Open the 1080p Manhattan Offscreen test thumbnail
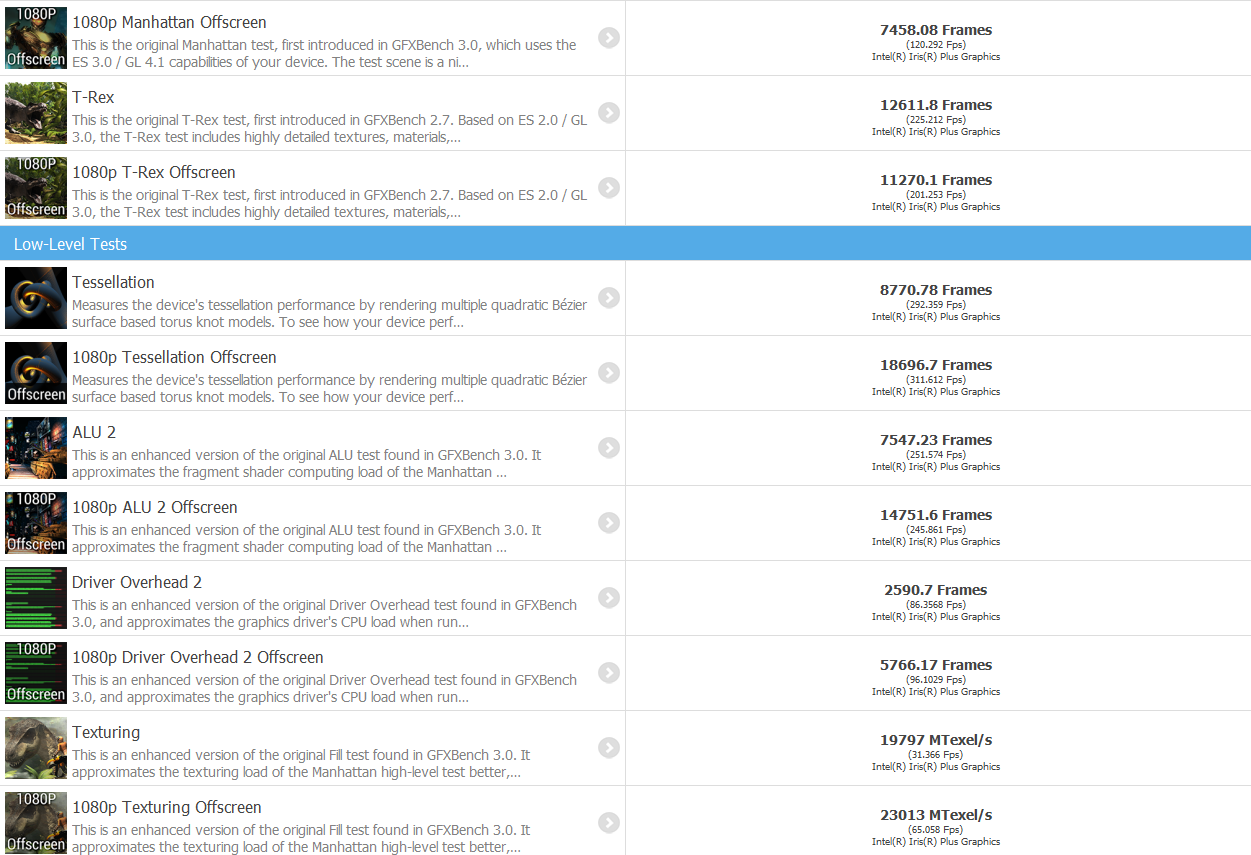 pyautogui.click(x=36, y=37)
